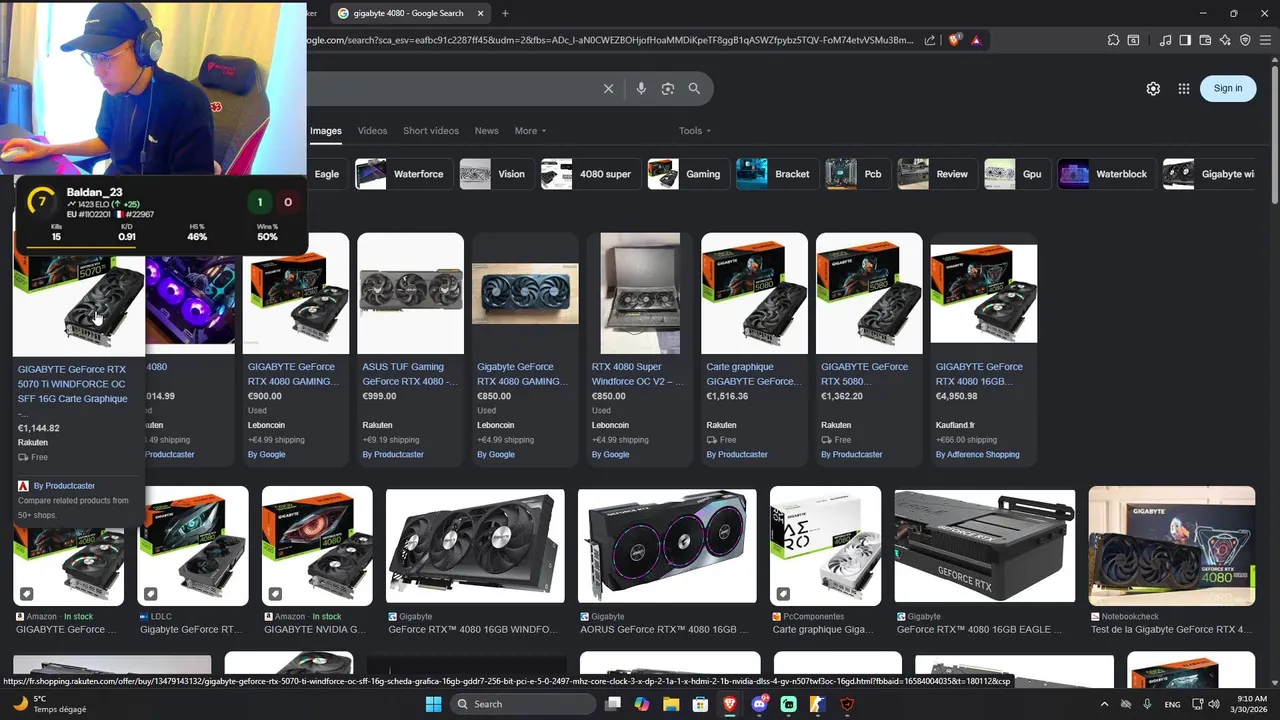
Task: Open the browser extensions puzzle icon
Action: click(1113, 40)
